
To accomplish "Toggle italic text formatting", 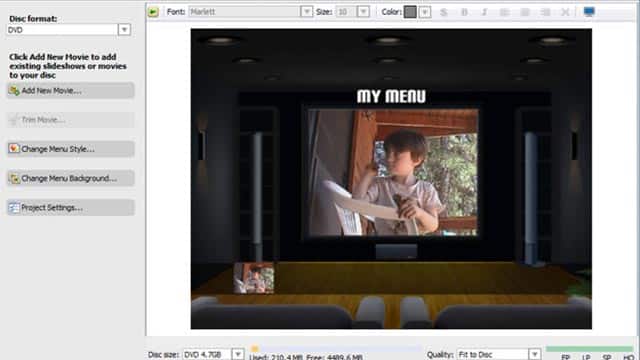I will pos(484,12).
